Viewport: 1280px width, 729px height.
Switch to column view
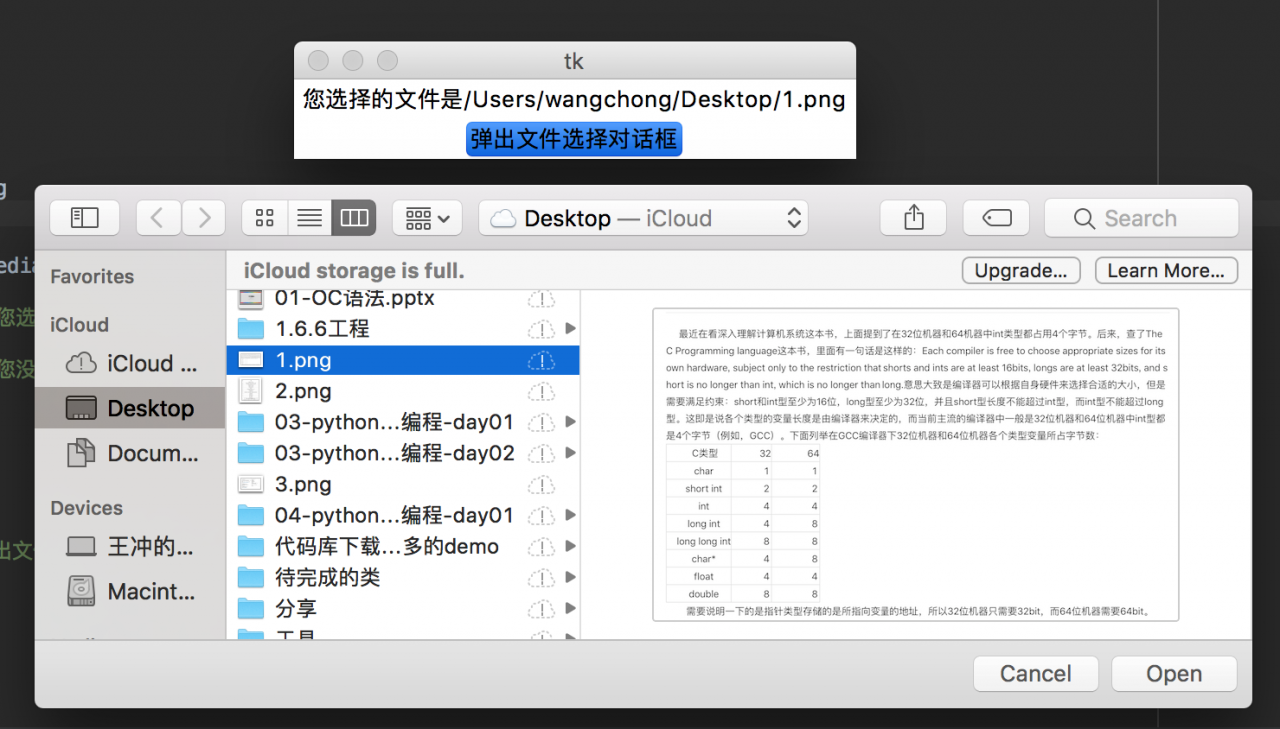(354, 218)
